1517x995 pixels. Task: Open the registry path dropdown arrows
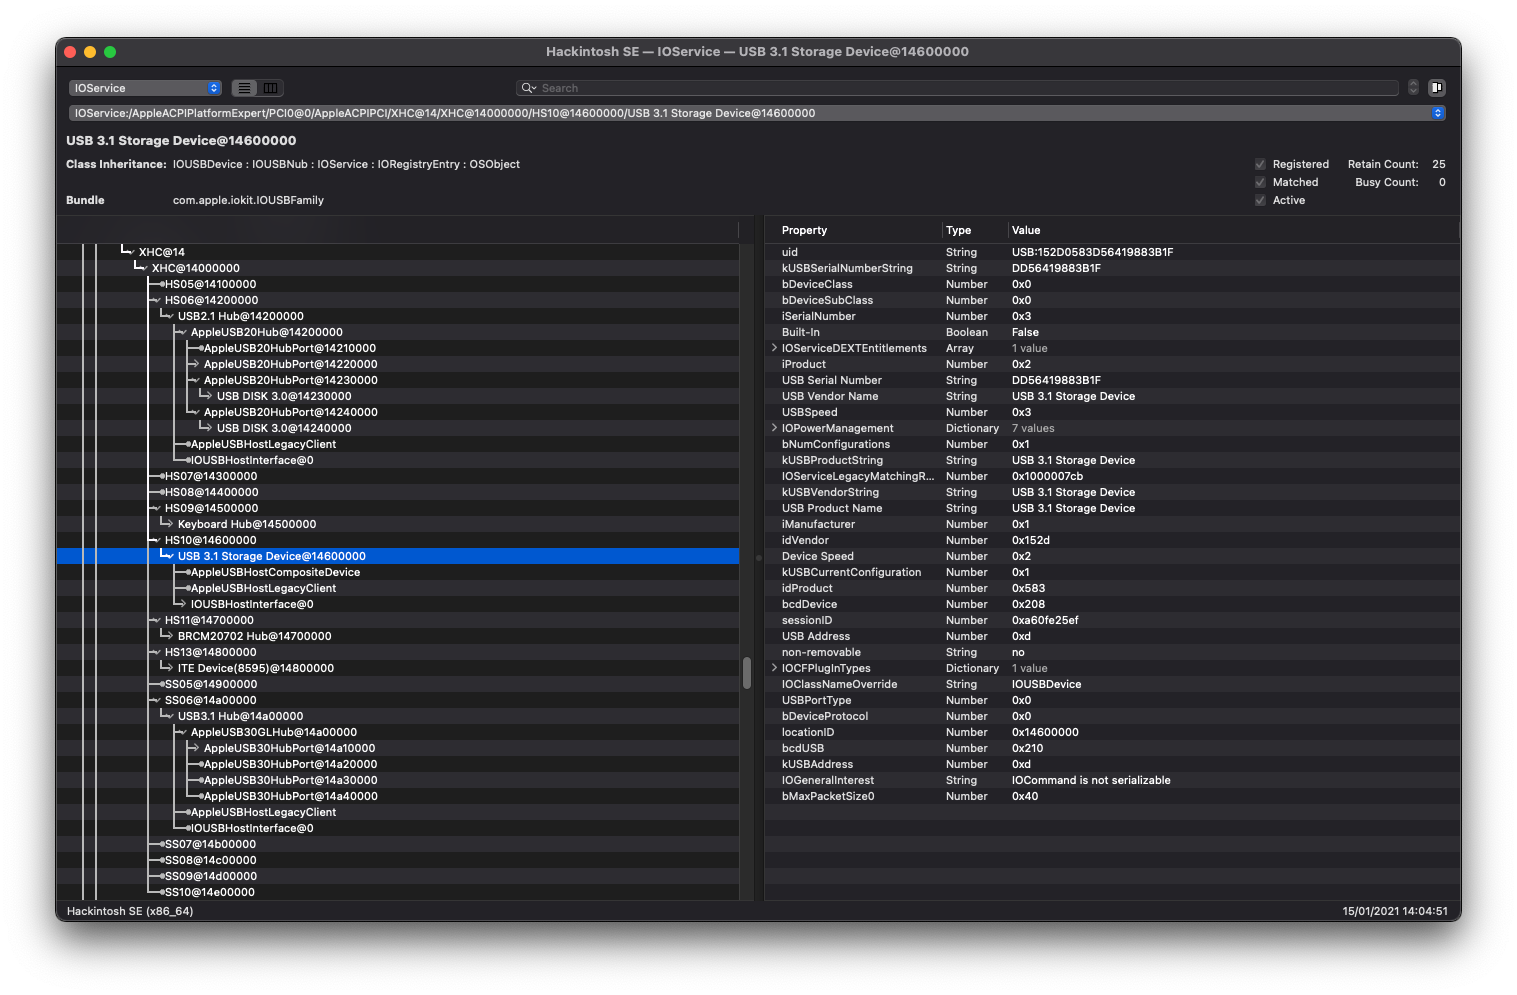pos(1437,113)
